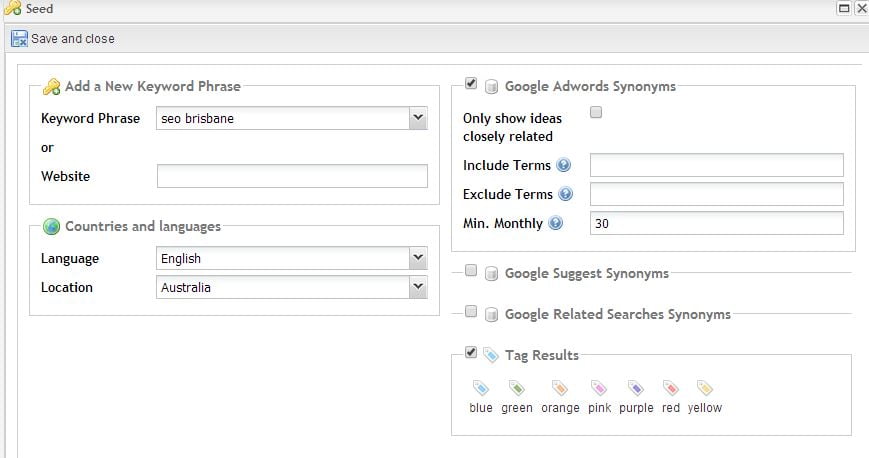The height and width of the screenshot is (458, 869).
Task: Uncheck the Tag Results checkbox
Action: (x=471, y=352)
